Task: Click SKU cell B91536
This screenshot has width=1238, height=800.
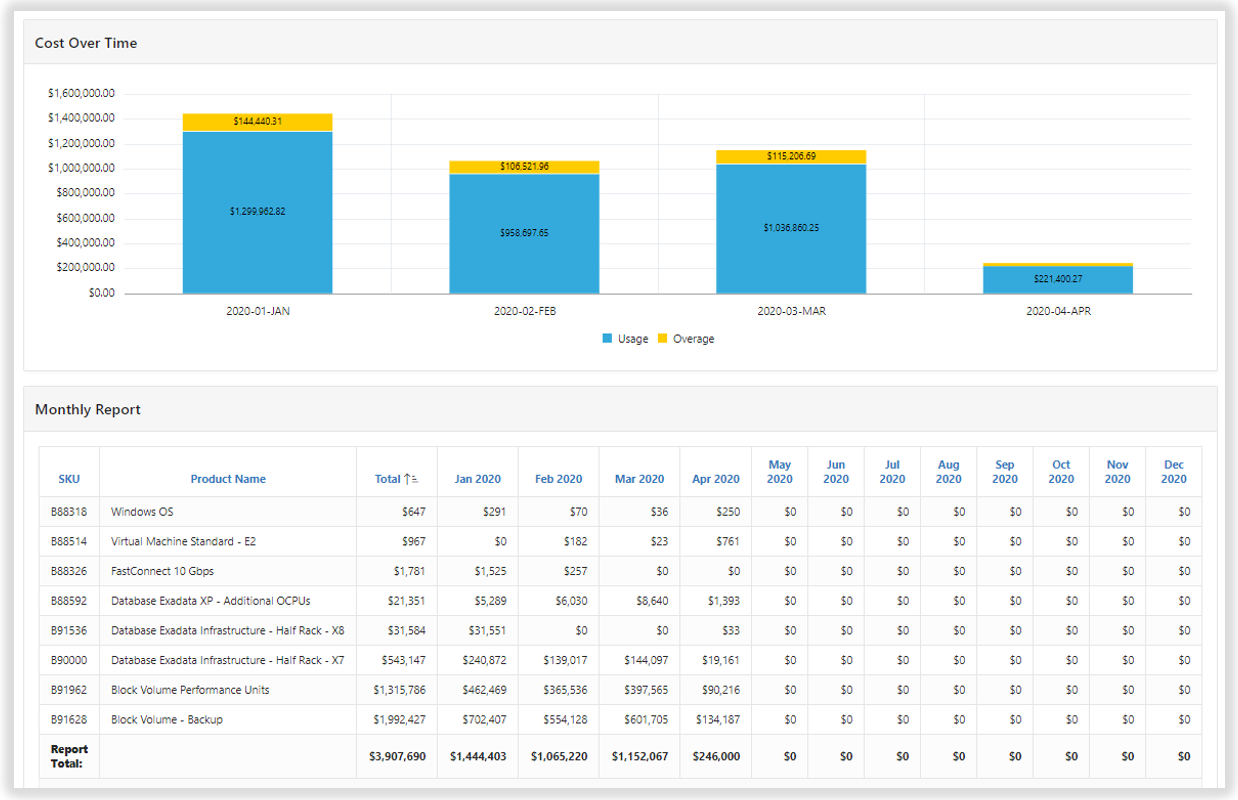Action: 69,630
